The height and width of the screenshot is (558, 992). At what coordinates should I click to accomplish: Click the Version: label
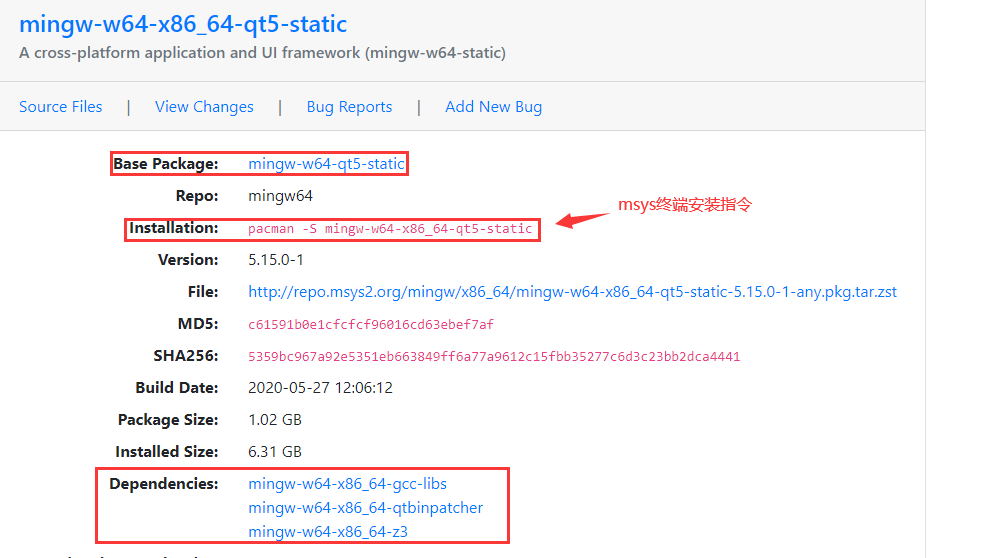click(188, 260)
